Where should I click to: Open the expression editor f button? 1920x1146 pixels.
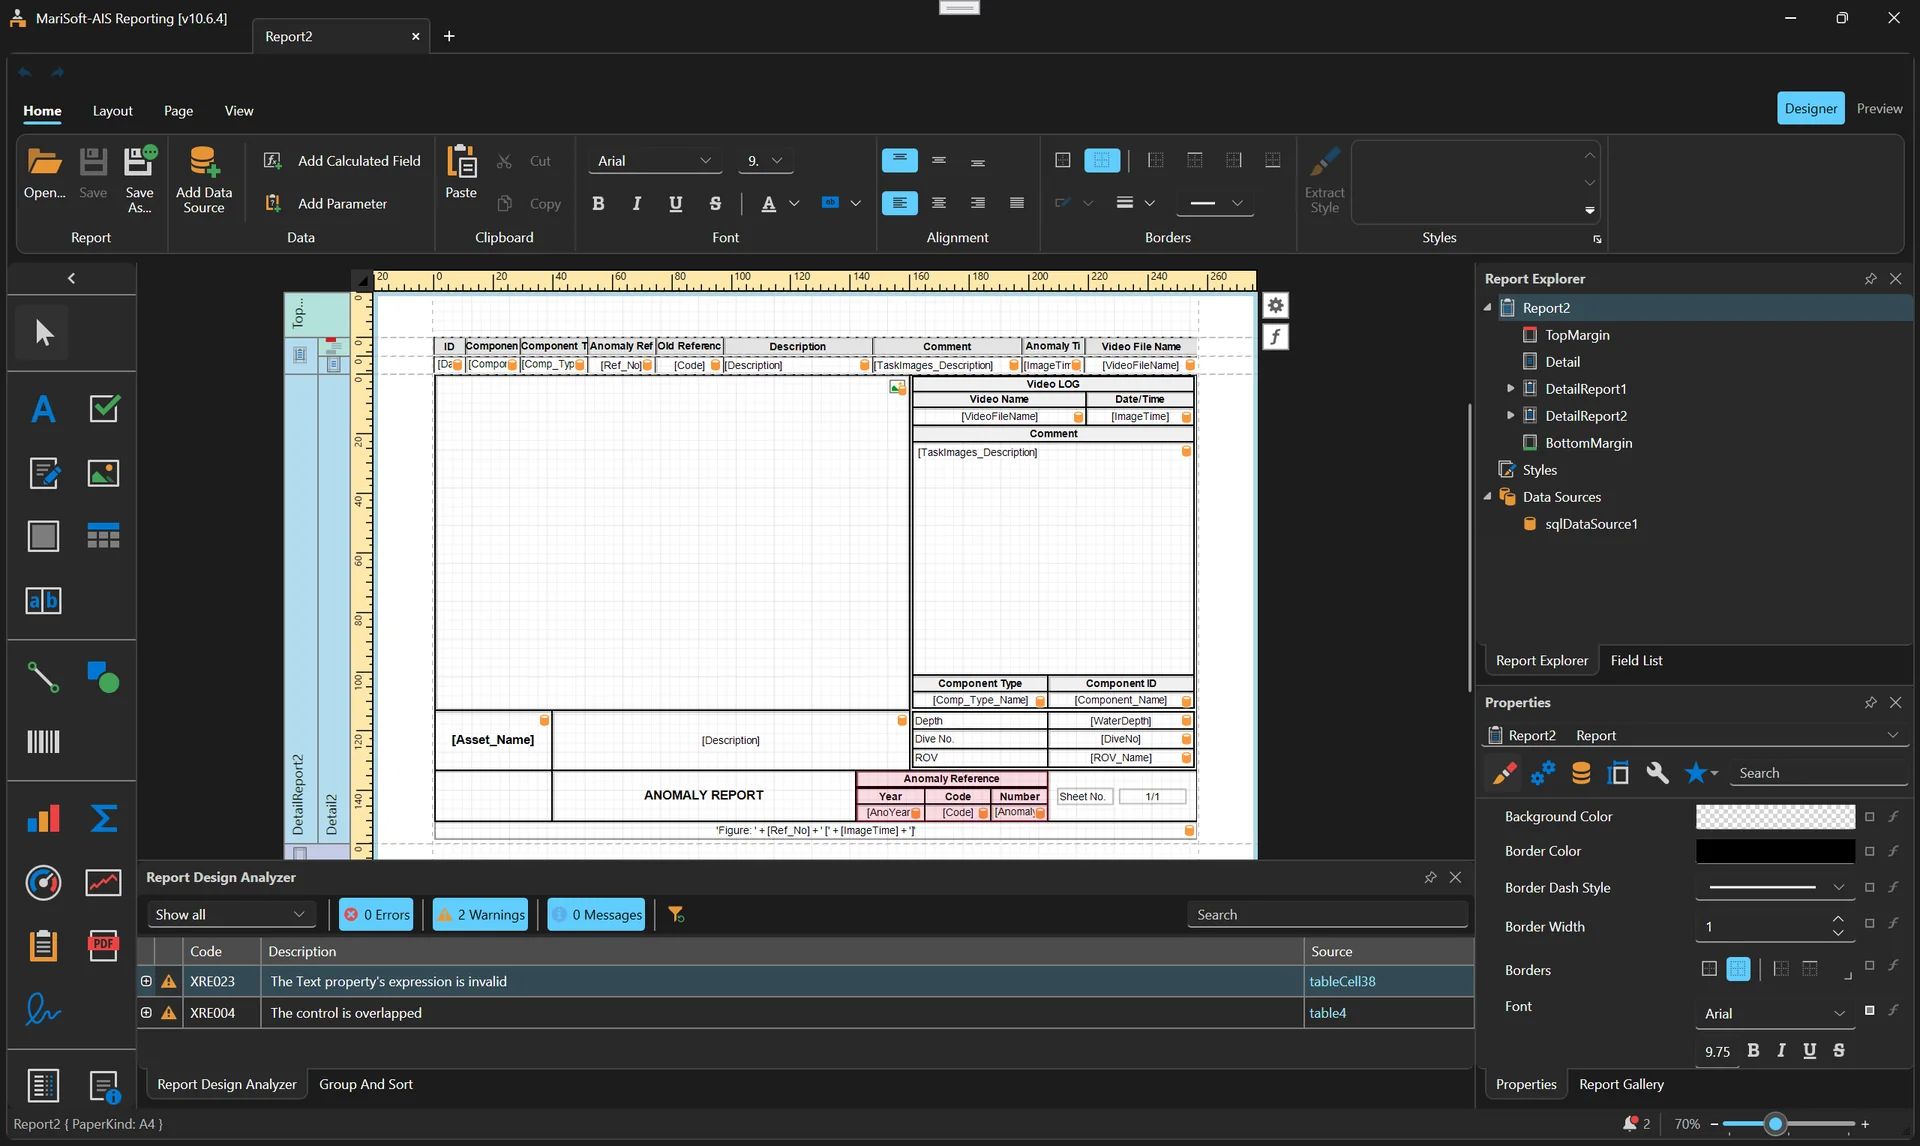[x=1275, y=337]
